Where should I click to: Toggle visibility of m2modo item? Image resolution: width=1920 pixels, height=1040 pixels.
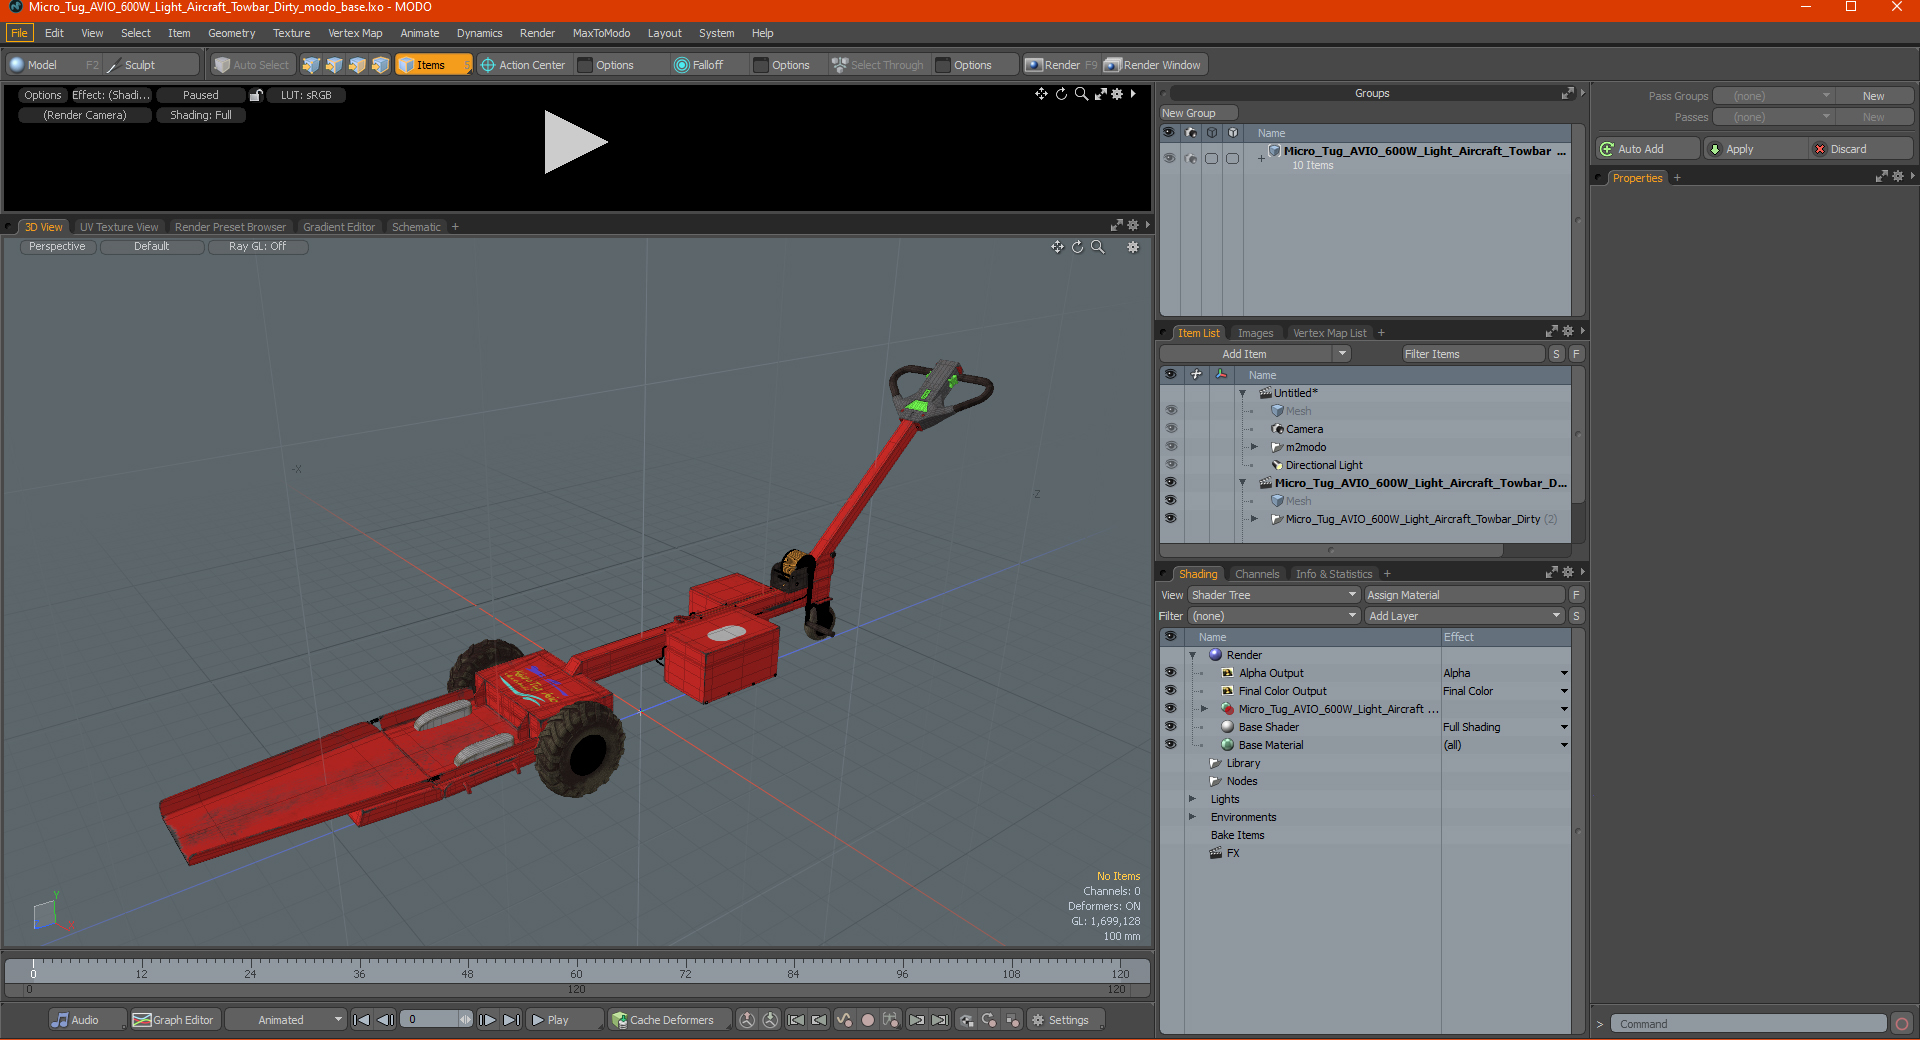click(1170, 447)
